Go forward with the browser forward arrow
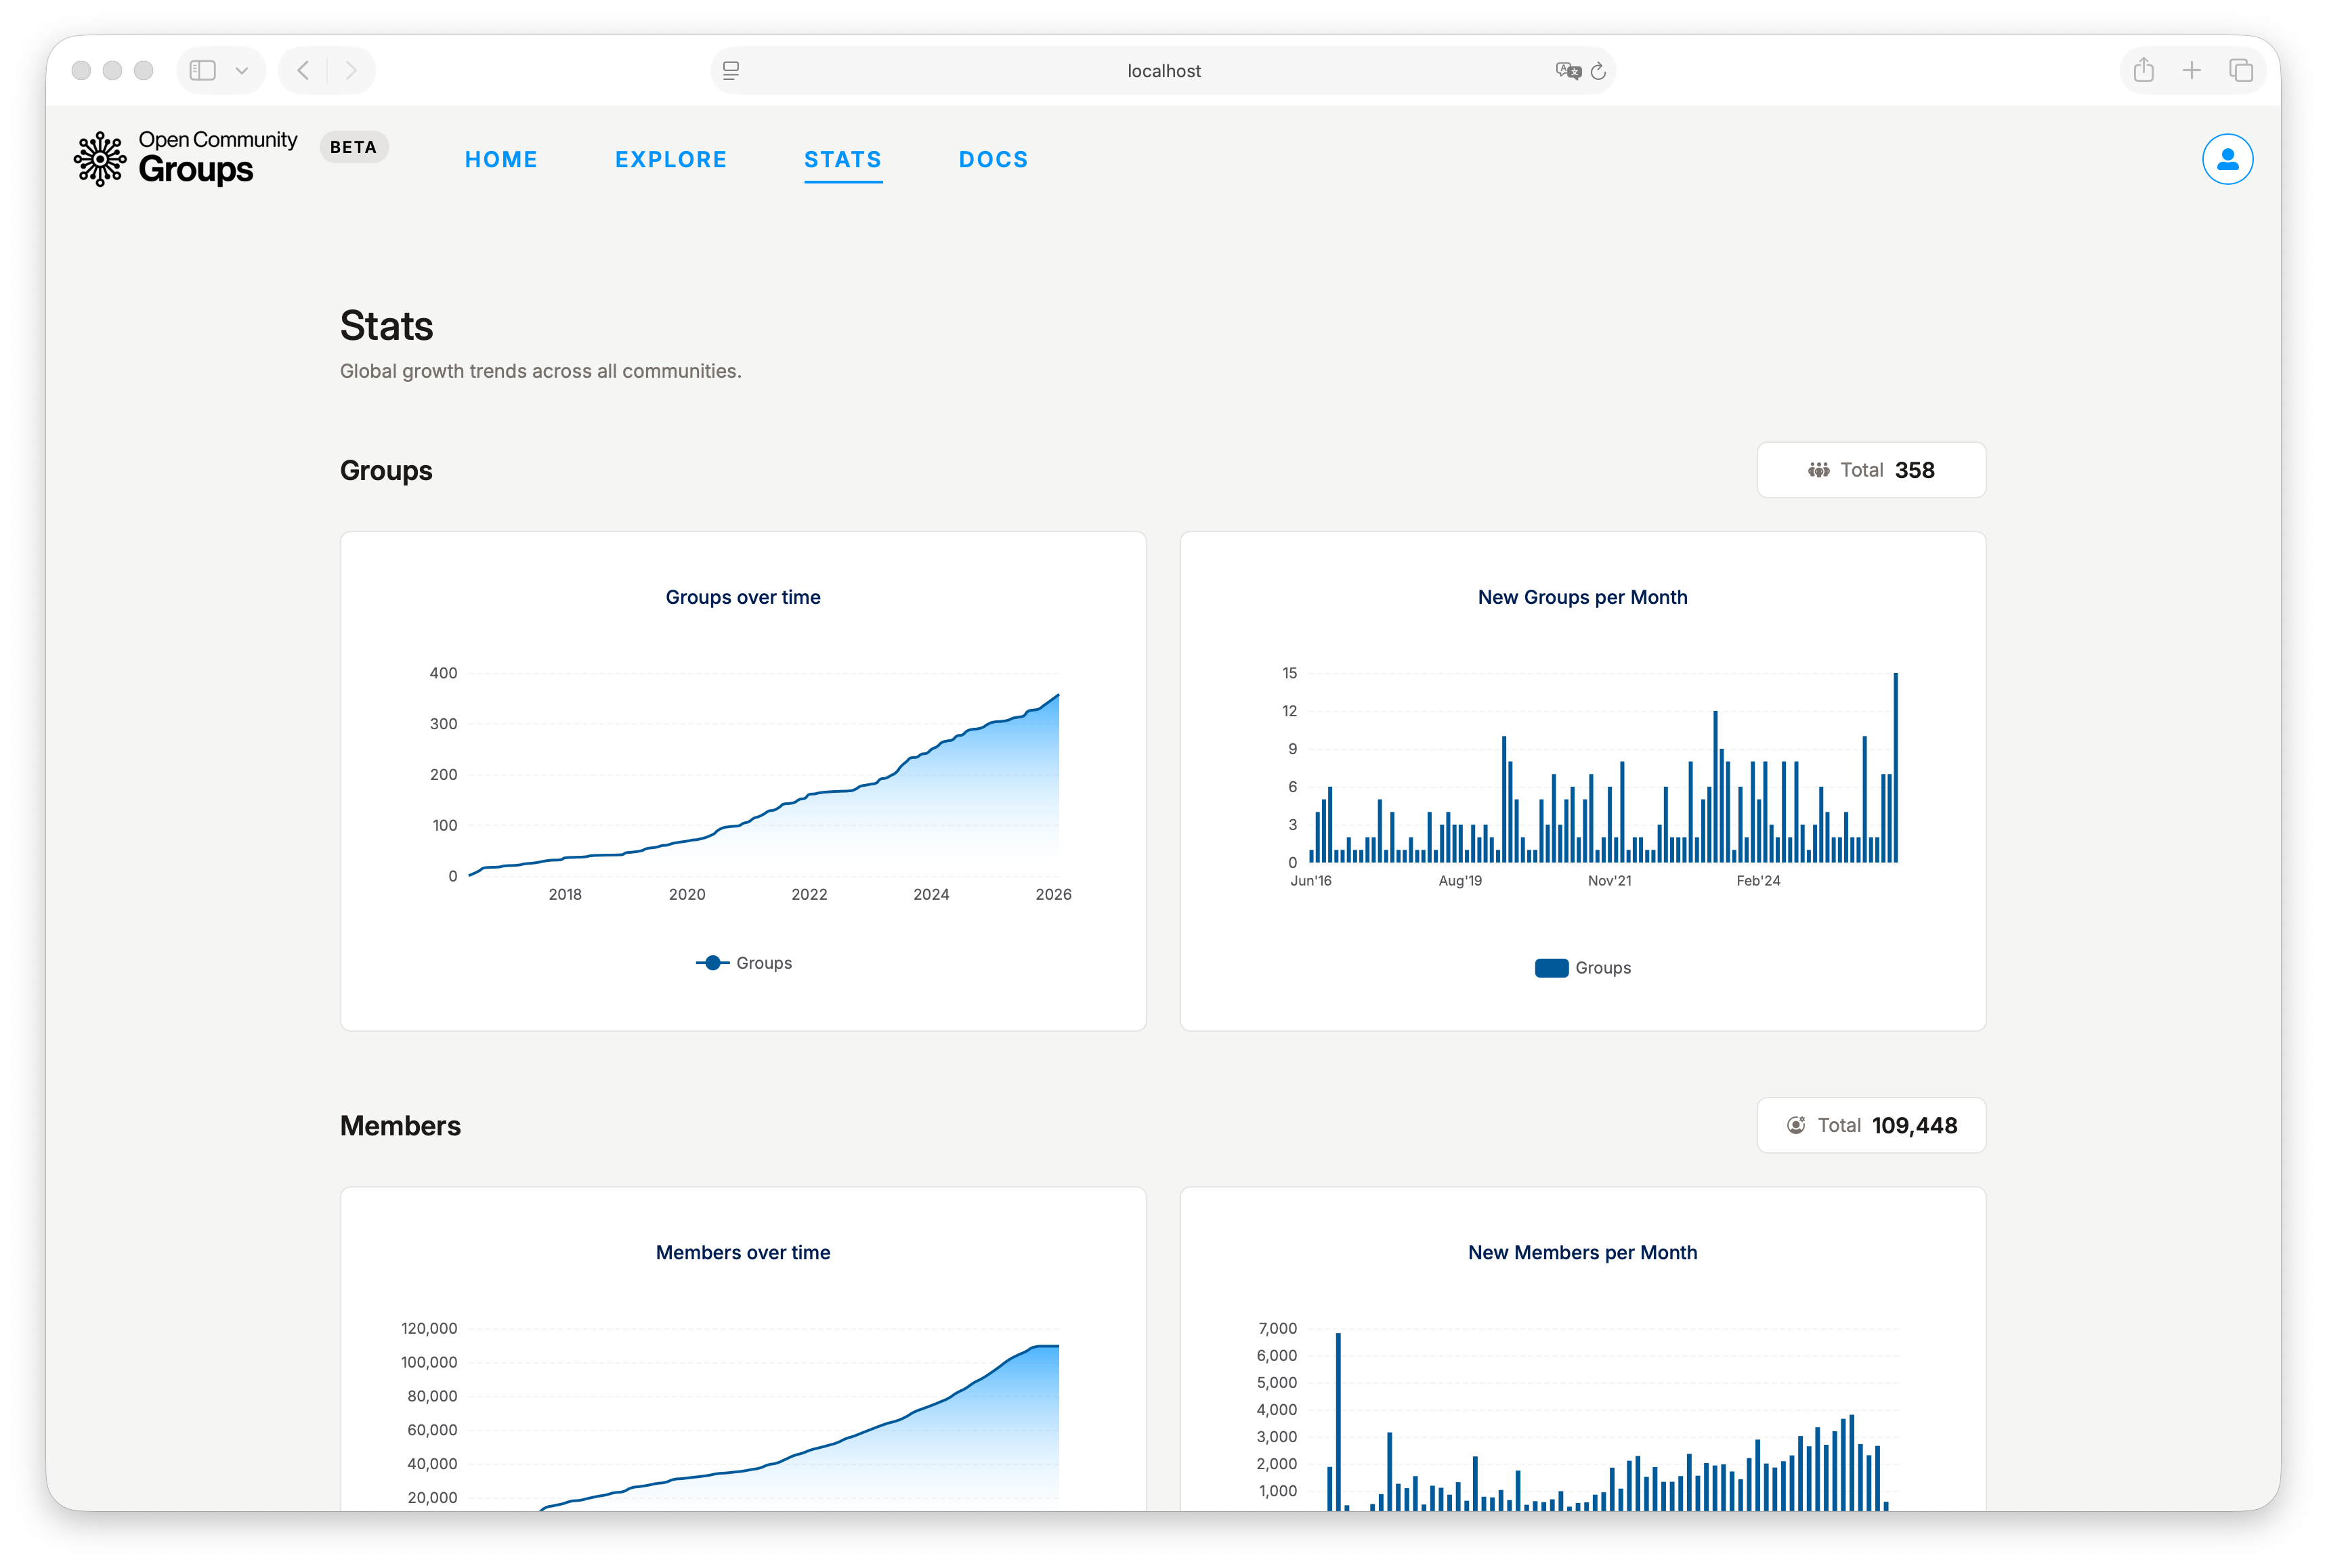Image resolution: width=2327 pixels, height=1568 pixels. click(351, 70)
